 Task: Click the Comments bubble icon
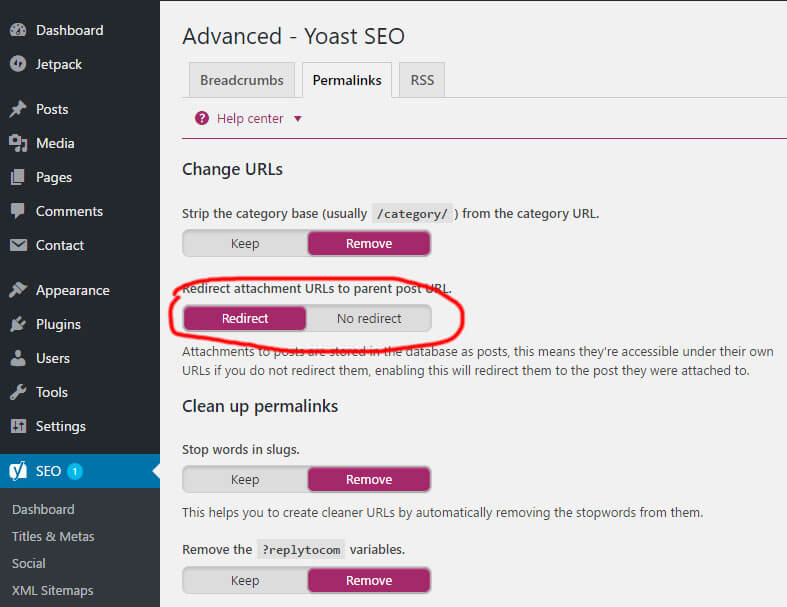[x=18, y=211]
